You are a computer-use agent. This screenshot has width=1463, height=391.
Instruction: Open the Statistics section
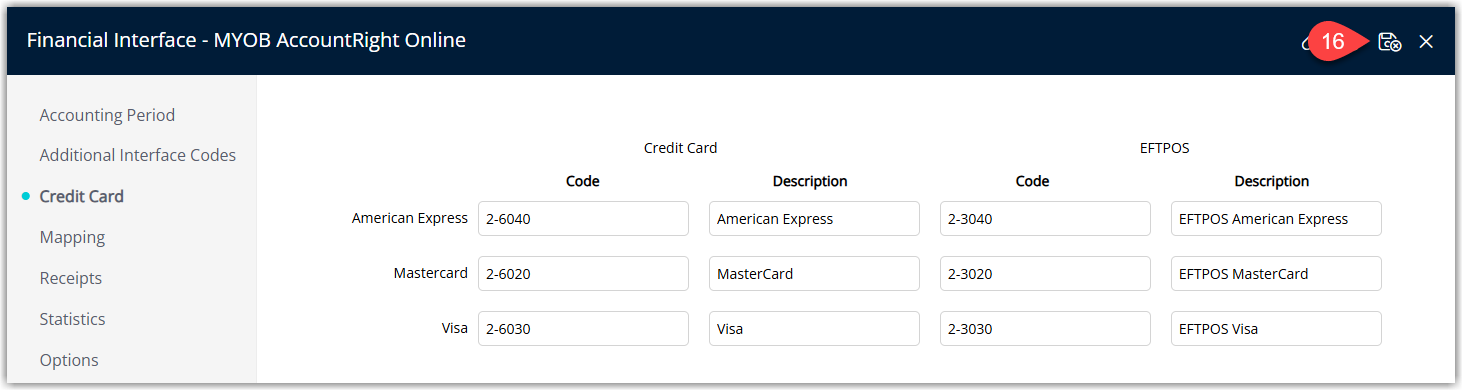tap(72, 319)
